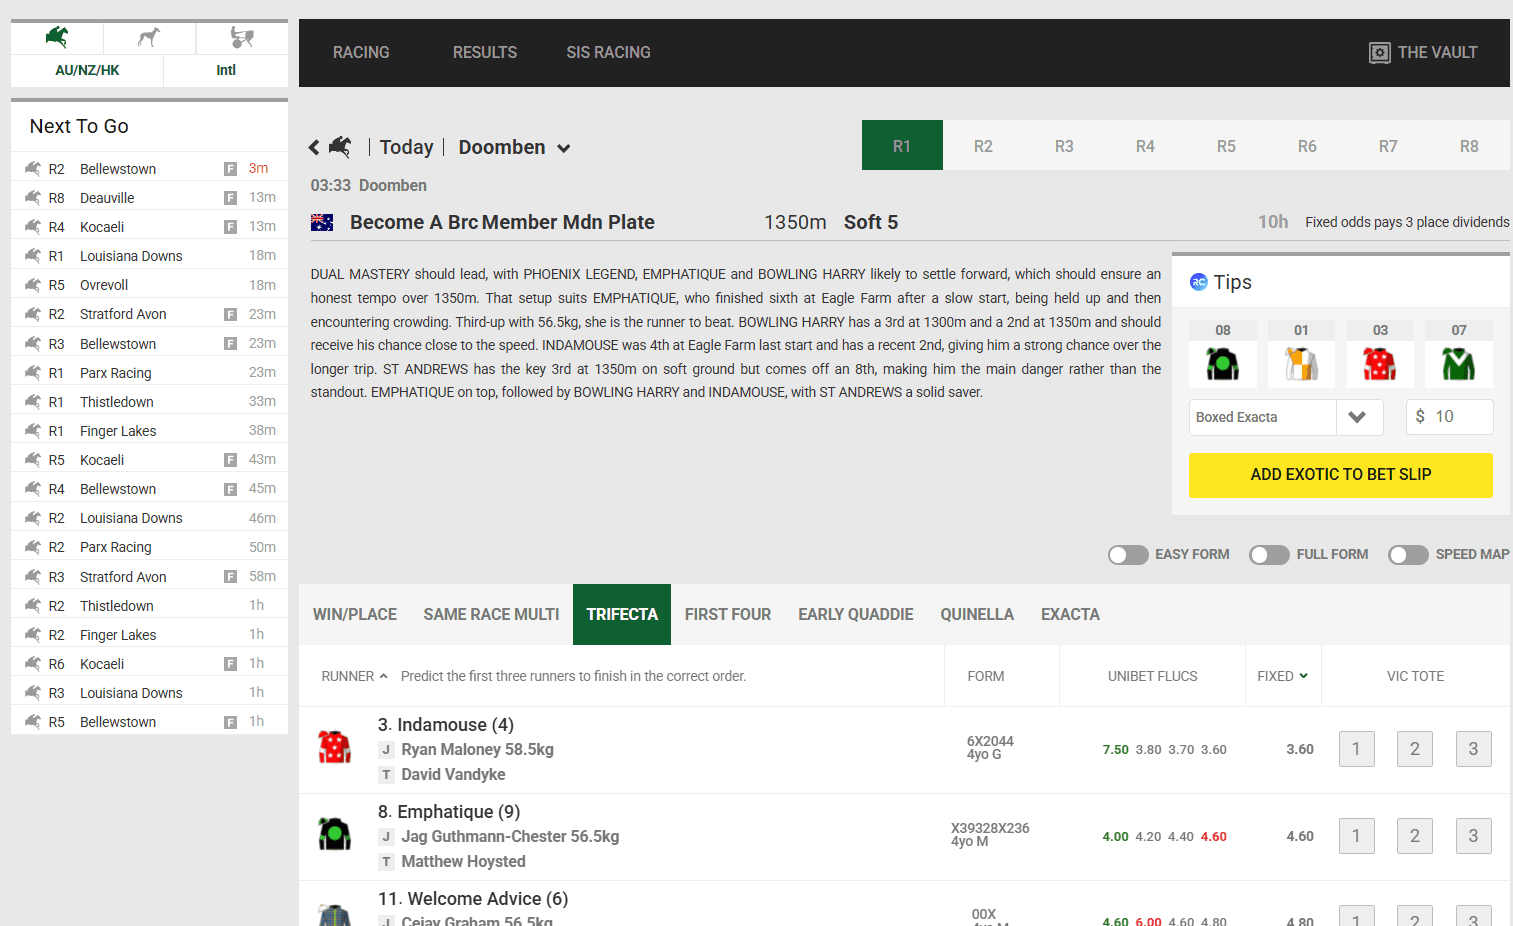Click horse icon on Thistledown R2 row
This screenshot has height=926, width=1513.
tap(33, 606)
